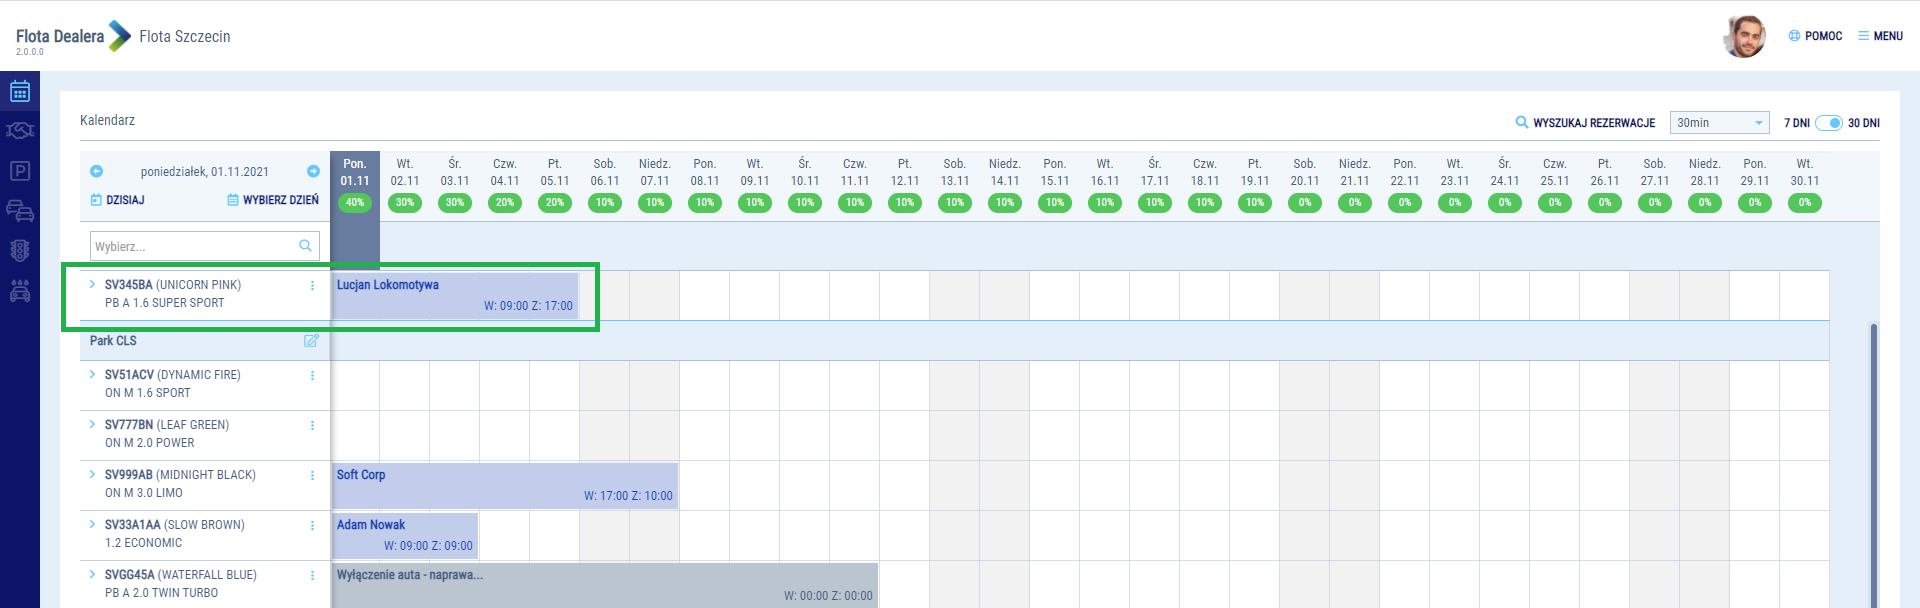Open the car wash sidebar icon

(x=19, y=291)
